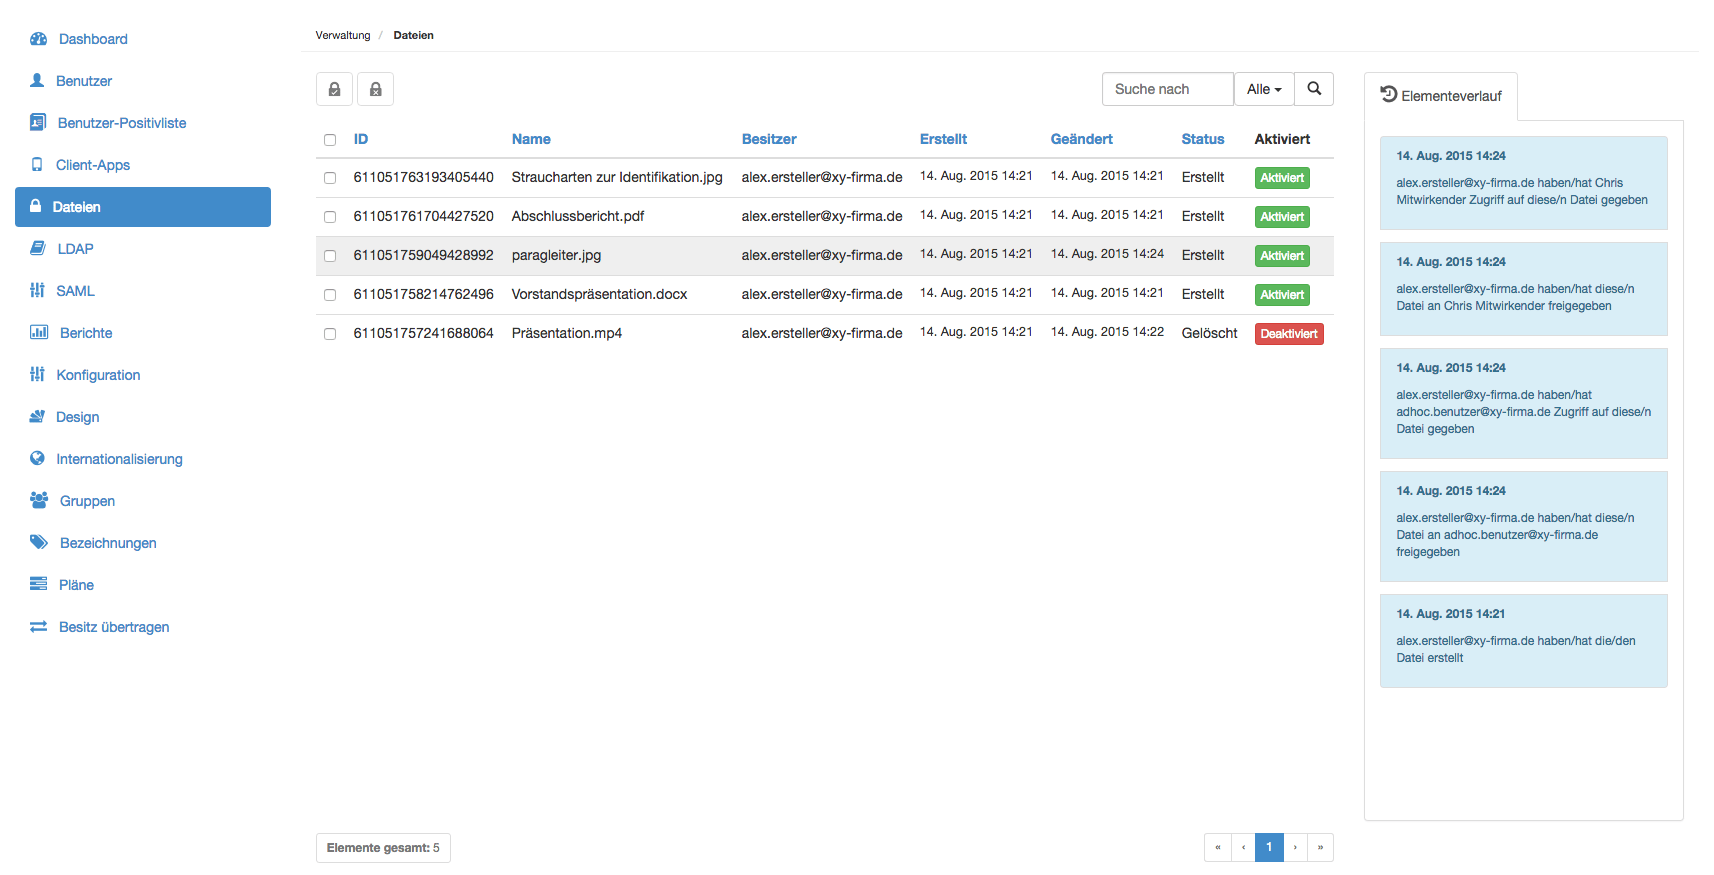Click the magnifier search button
This screenshot has width=1714, height=875.
pyautogui.click(x=1314, y=89)
